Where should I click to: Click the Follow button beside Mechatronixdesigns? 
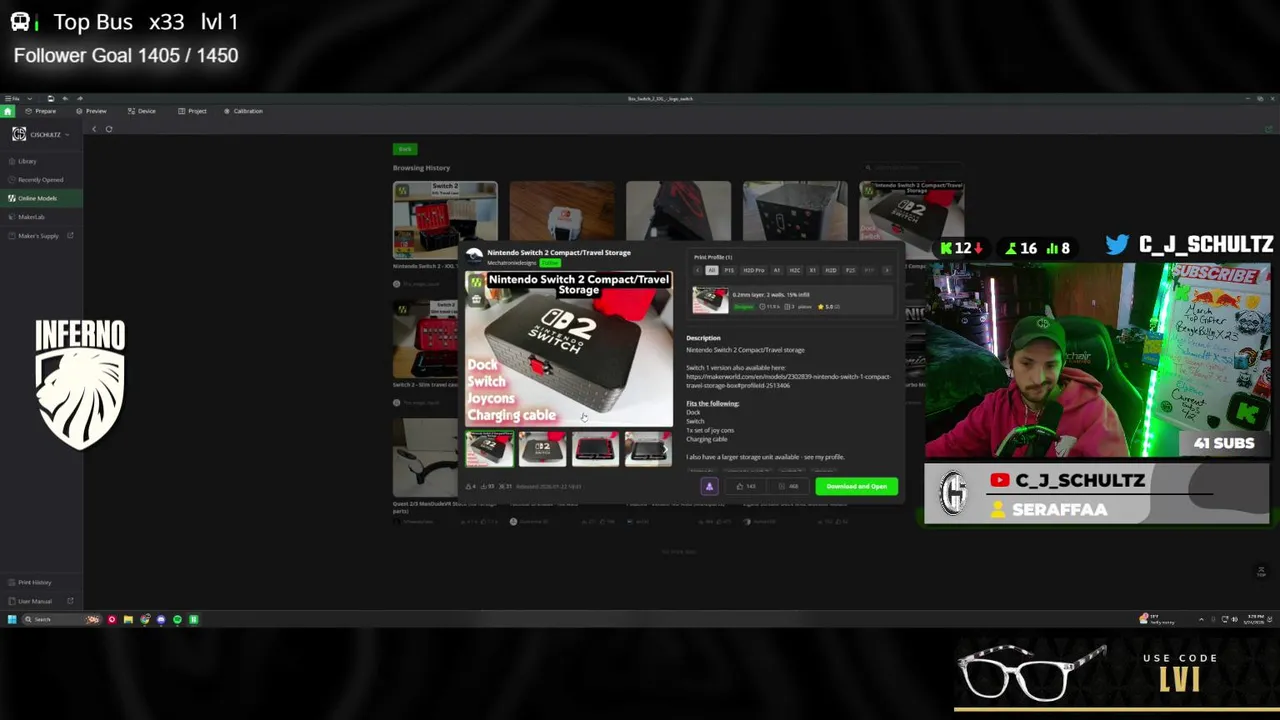[549, 263]
